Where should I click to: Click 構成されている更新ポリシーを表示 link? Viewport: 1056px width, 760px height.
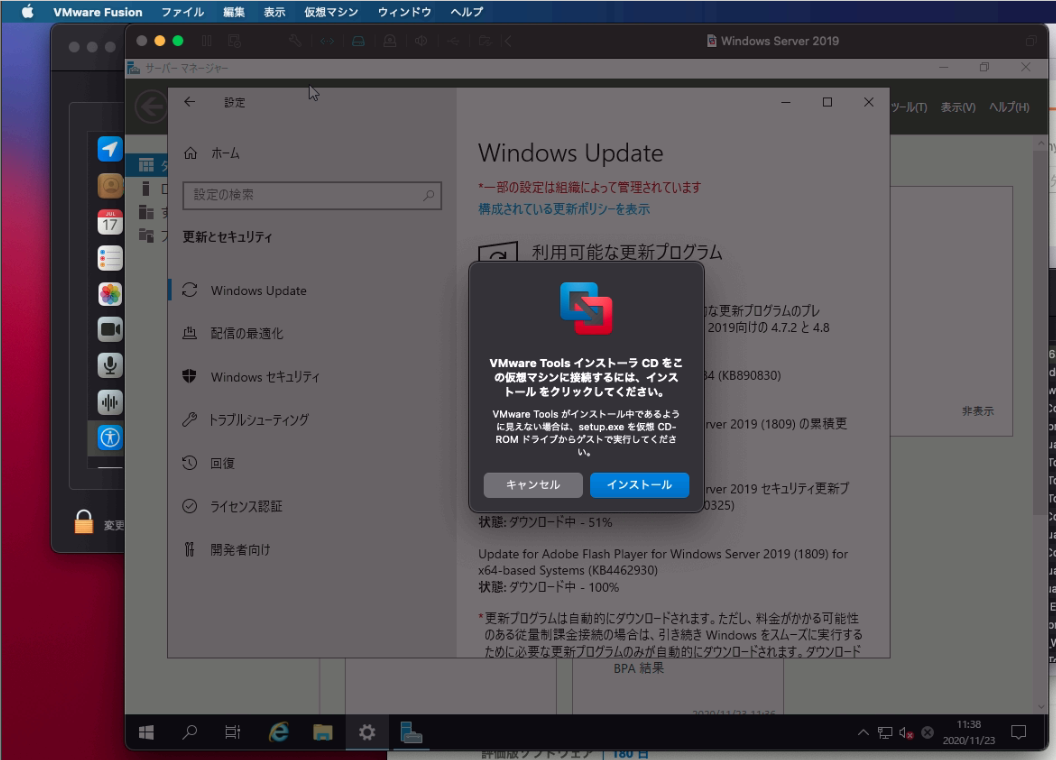564,209
